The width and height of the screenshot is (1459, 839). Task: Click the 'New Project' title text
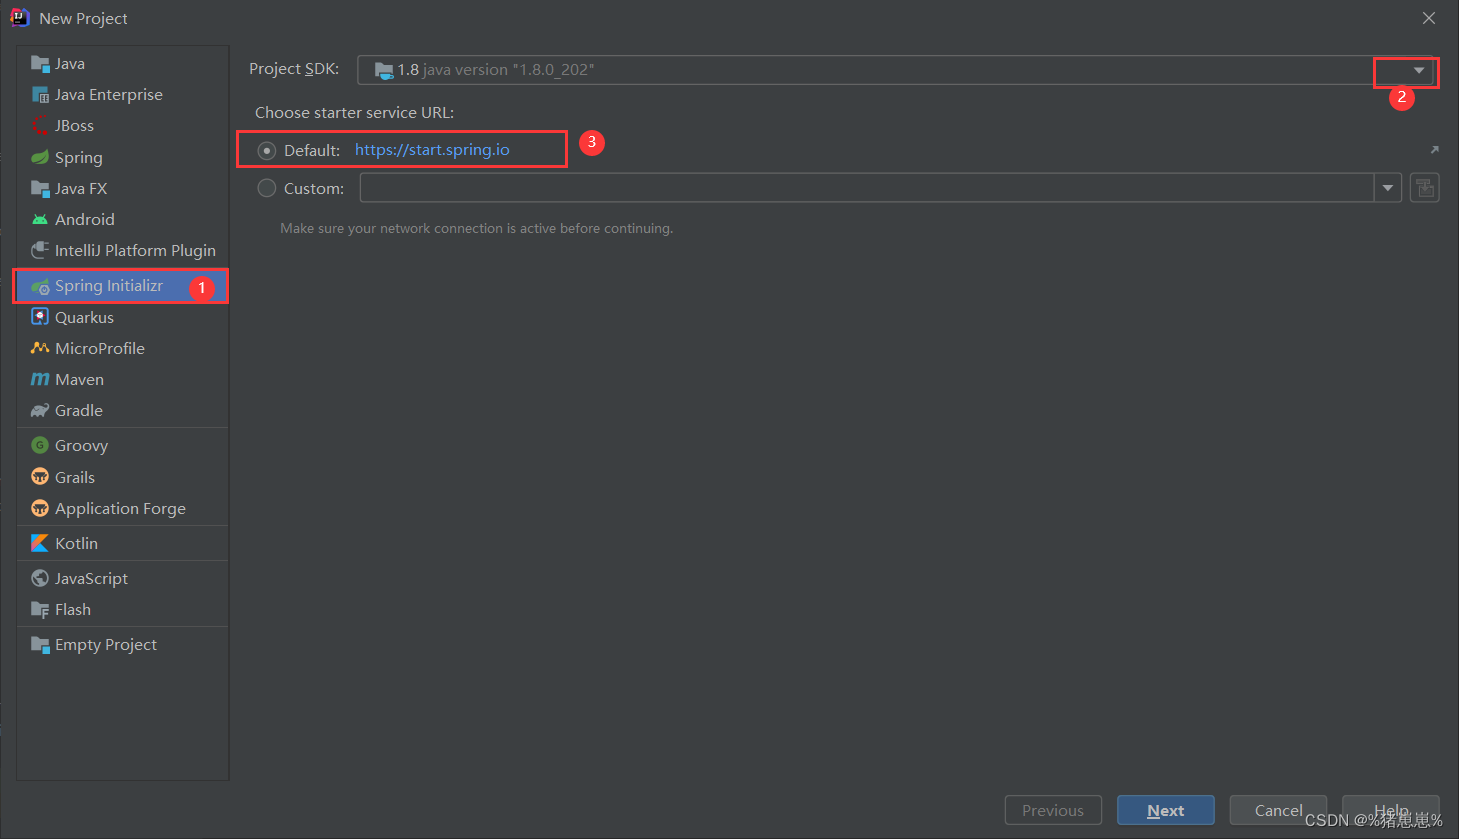click(83, 19)
